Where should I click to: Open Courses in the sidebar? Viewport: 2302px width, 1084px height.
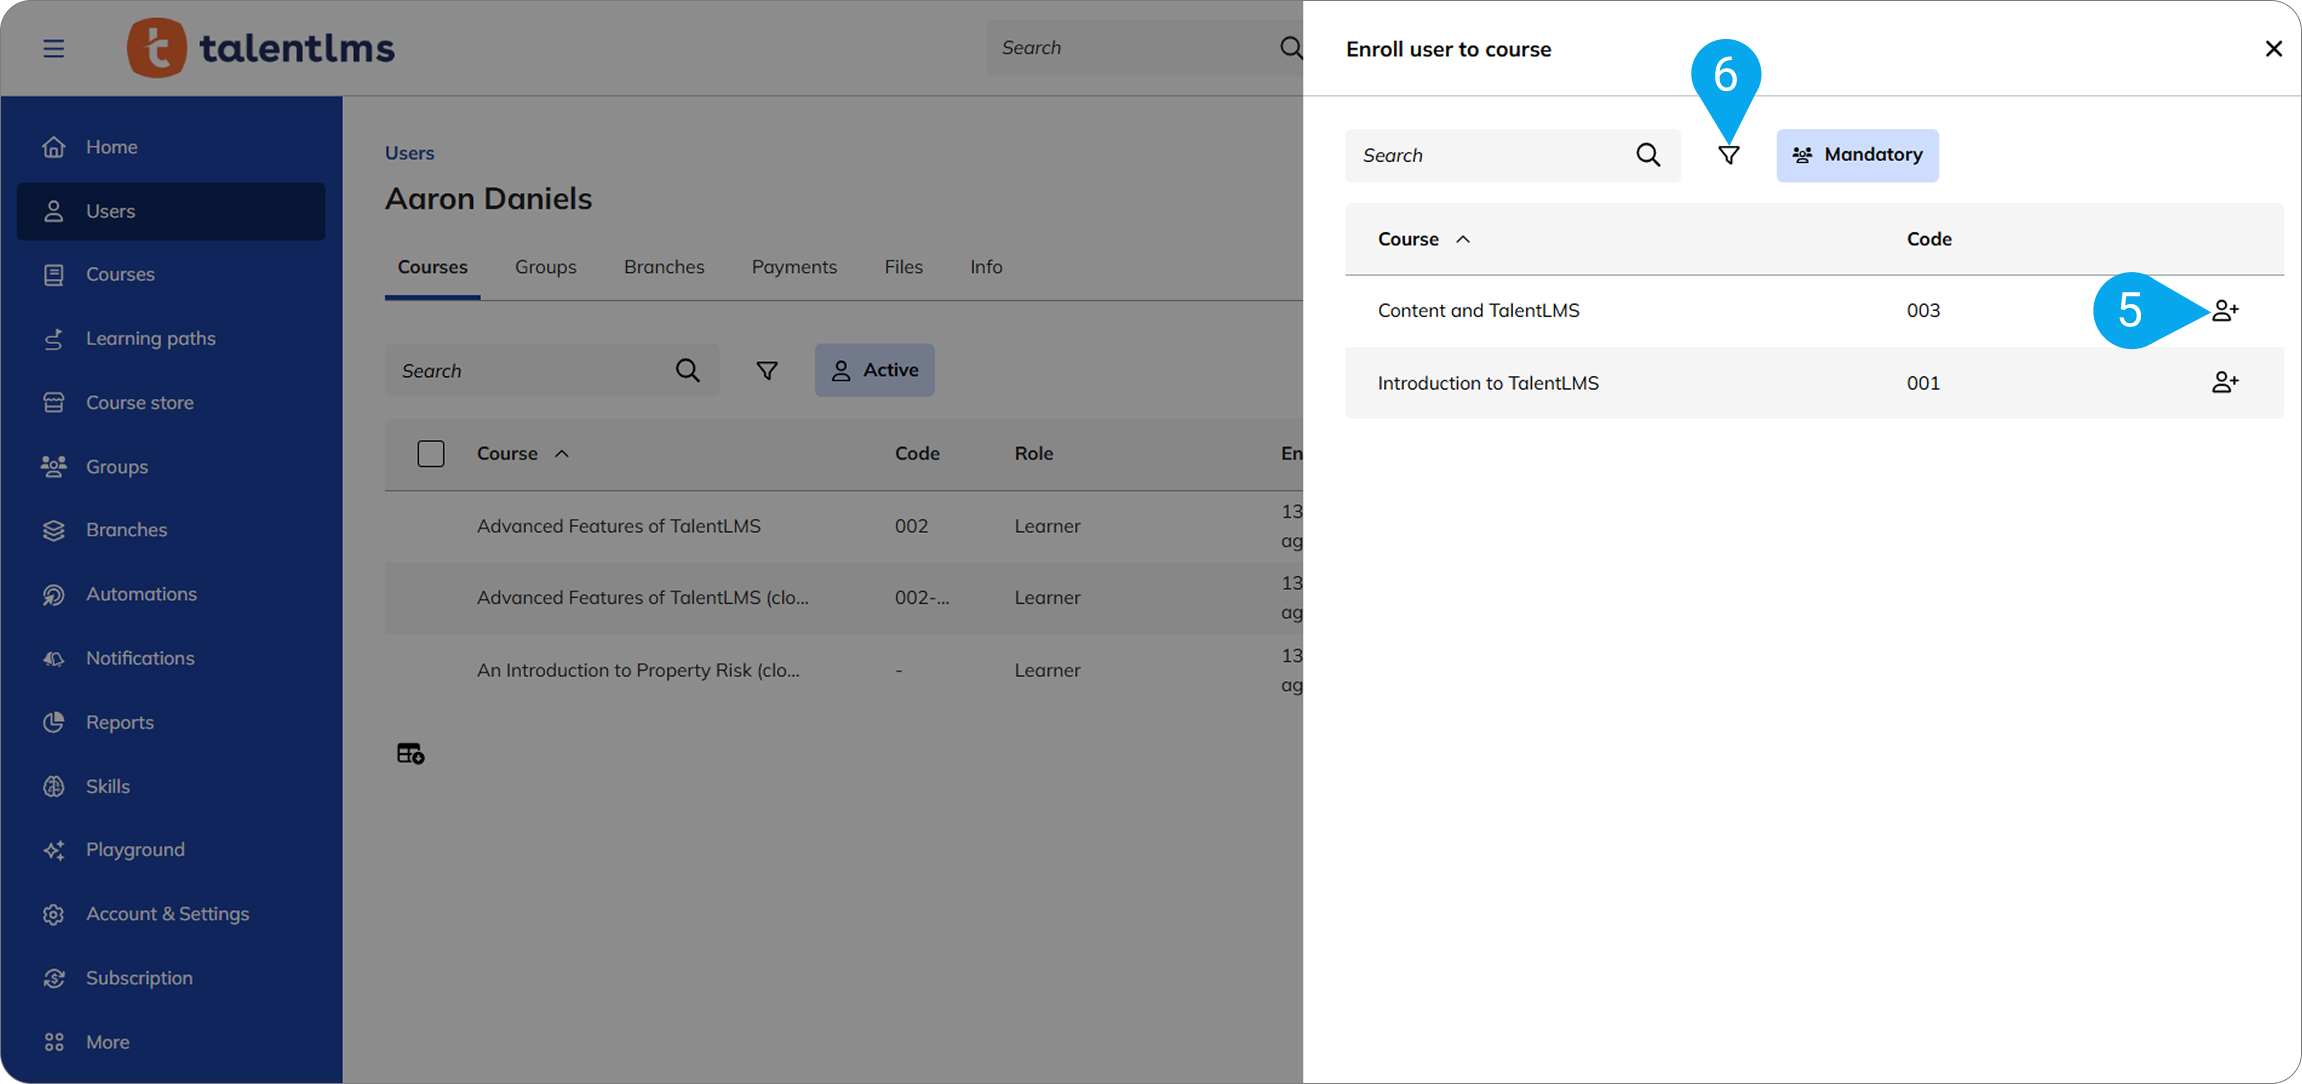tap(171, 274)
